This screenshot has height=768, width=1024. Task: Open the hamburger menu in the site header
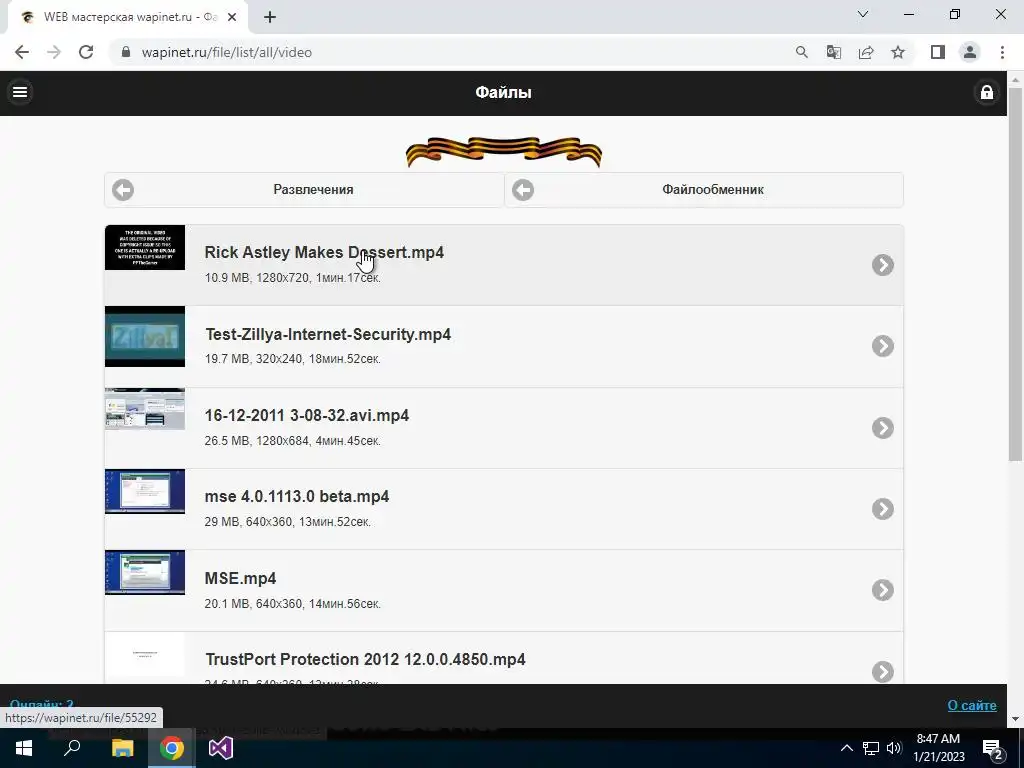(20, 92)
